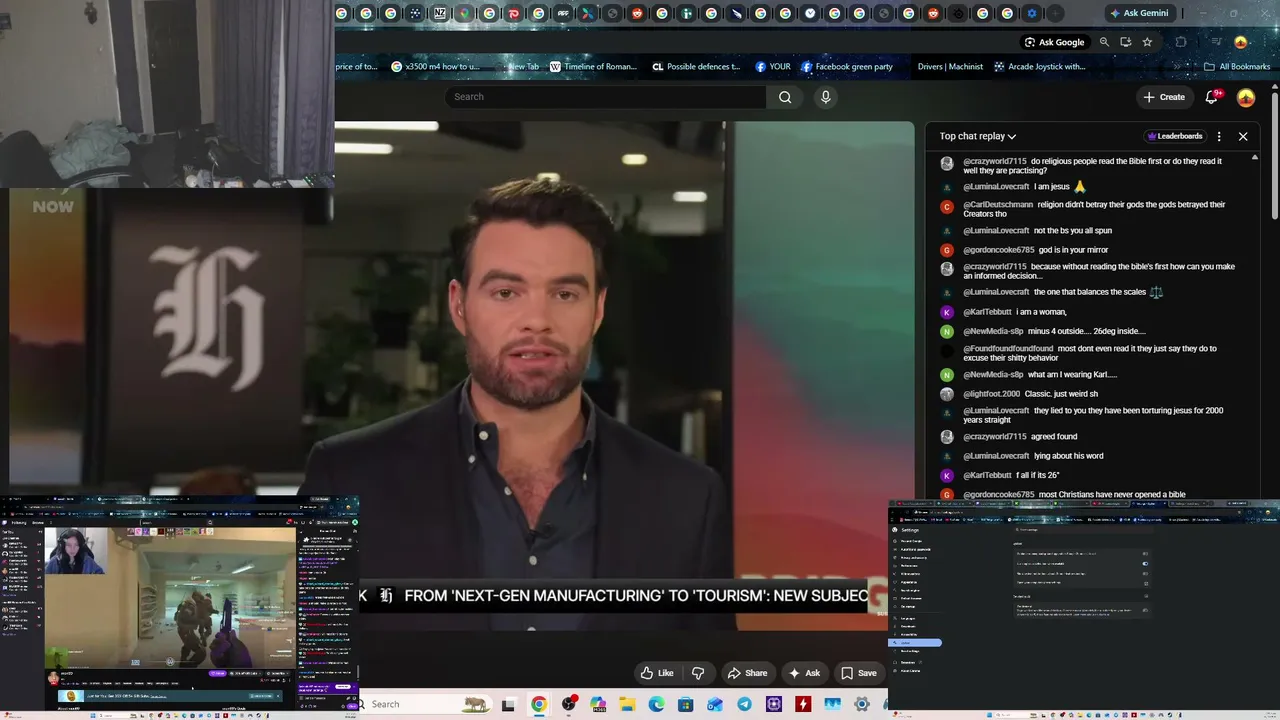Open Microsoft Edge from the taskbar
The height and width of the screenshot is (720, 1280).
tap(656, 704)
